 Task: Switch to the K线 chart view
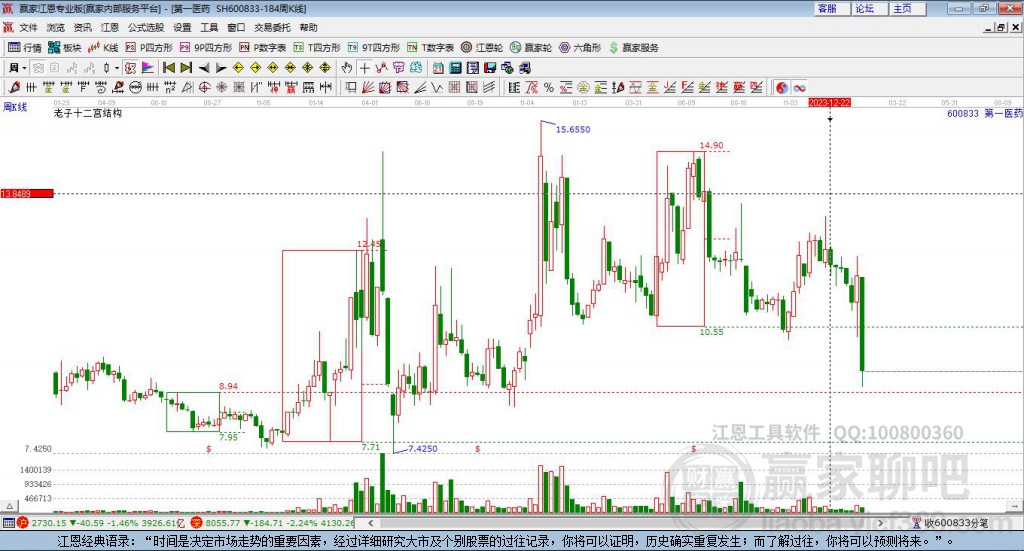[103, 48]
